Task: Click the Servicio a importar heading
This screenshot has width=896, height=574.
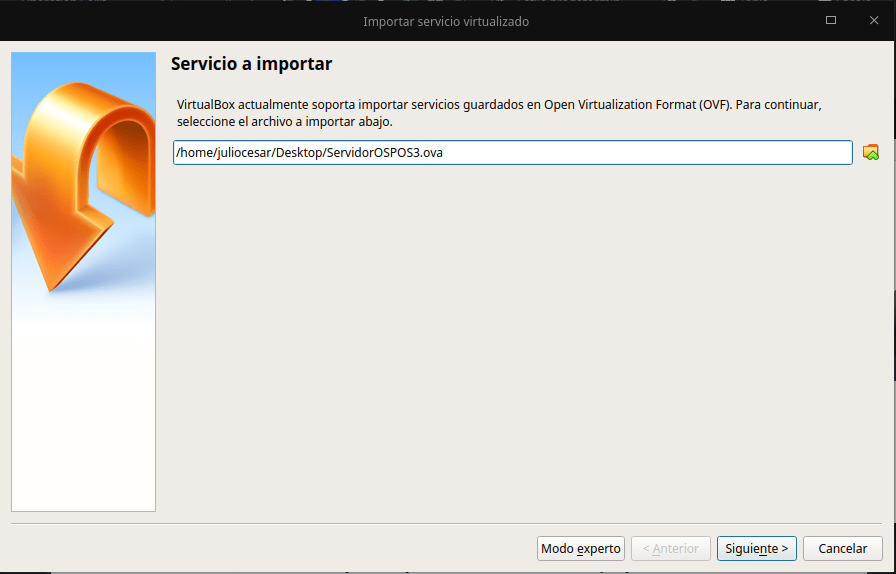Action: click(251, 64)
